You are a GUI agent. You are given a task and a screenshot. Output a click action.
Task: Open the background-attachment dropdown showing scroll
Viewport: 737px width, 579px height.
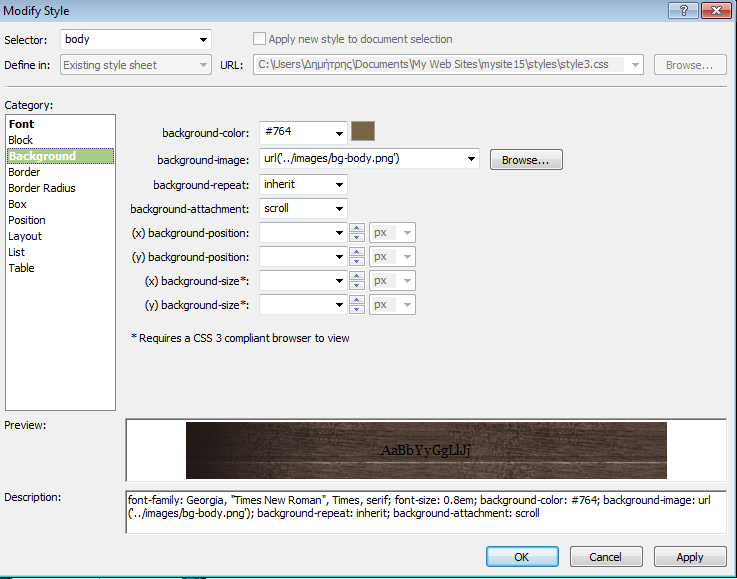tap(339, 209)
